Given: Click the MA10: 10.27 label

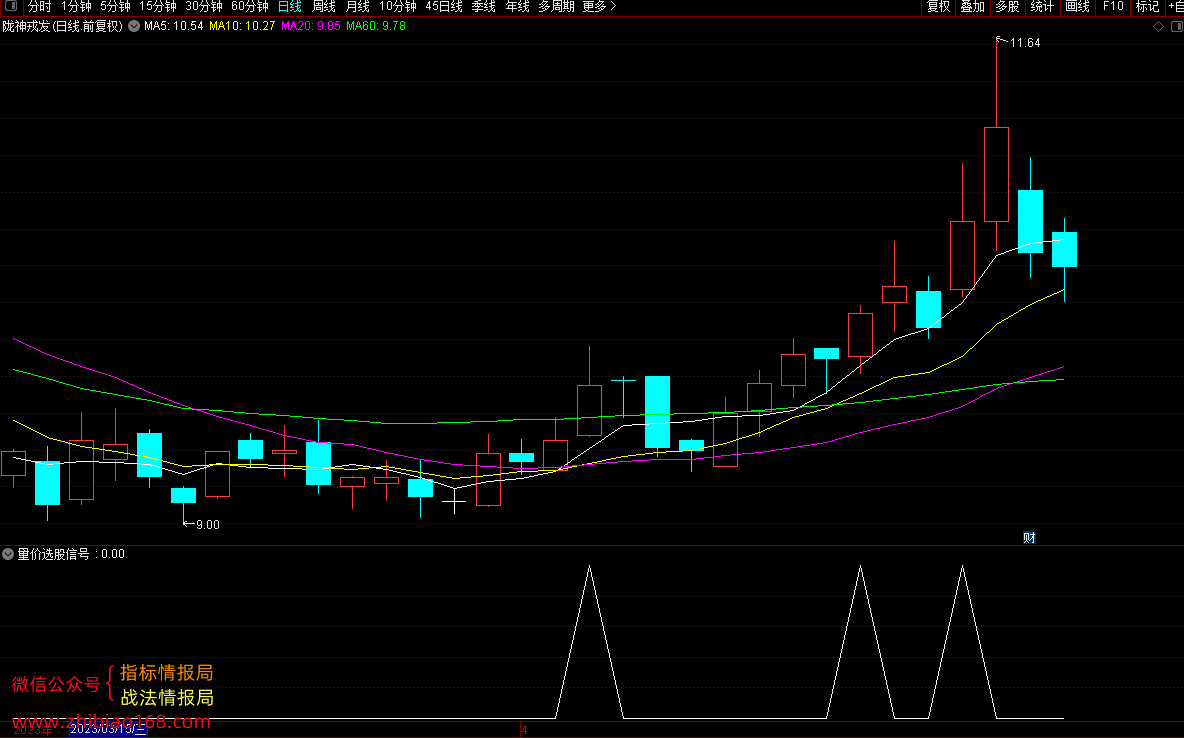Looking at the screenshot, I should [242, 26].
